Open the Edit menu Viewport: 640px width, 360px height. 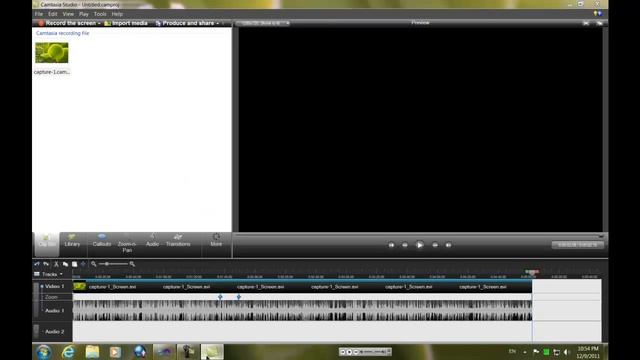(53, 14)
